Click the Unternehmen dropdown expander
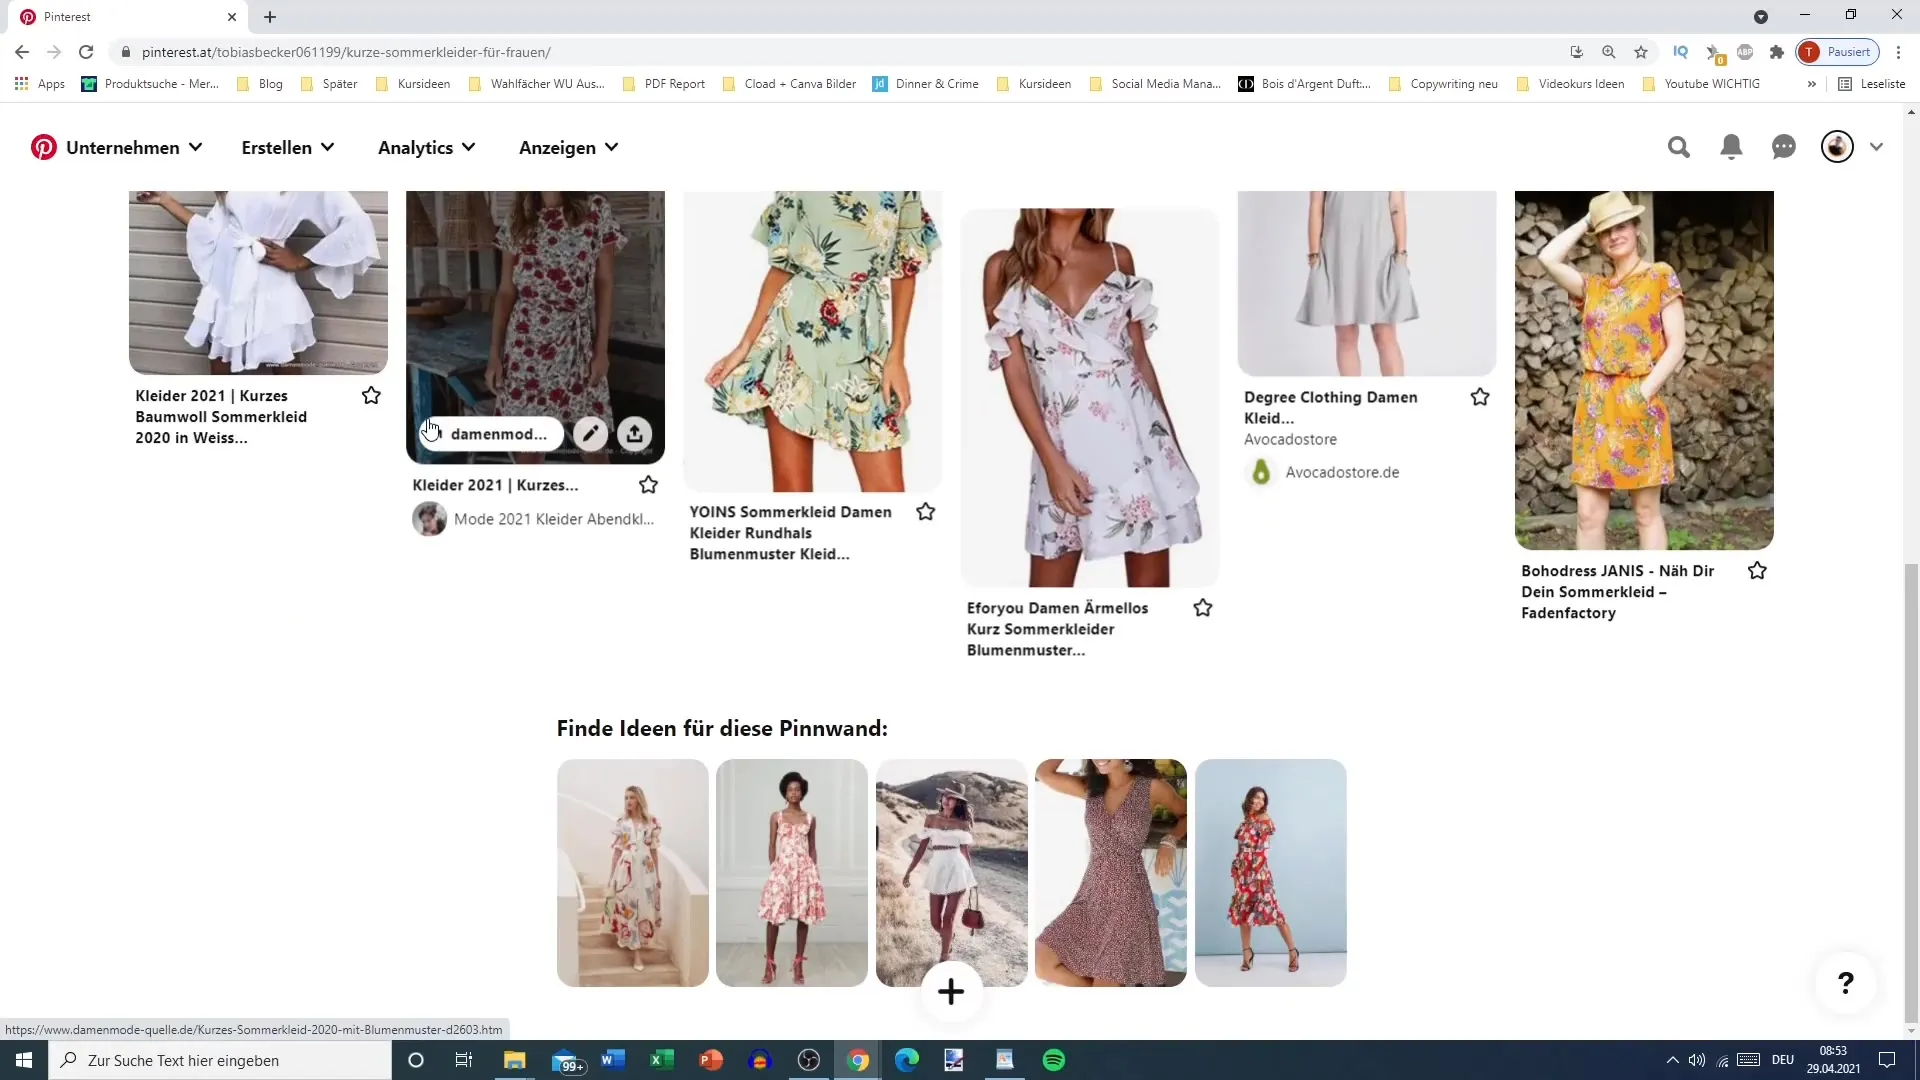Image resolution: width=1920 pixels, height=1080 pixels. coord(195,146)
